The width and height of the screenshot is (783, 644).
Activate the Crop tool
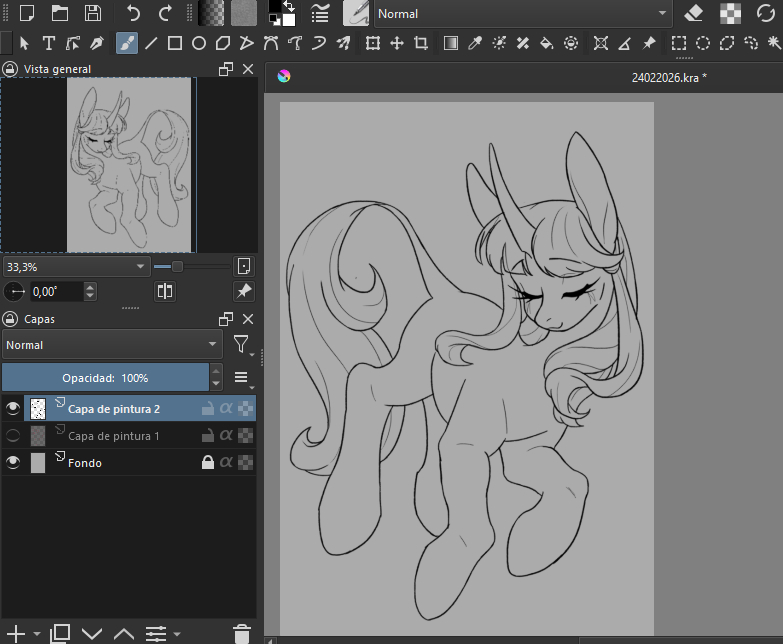coord(421,43)
